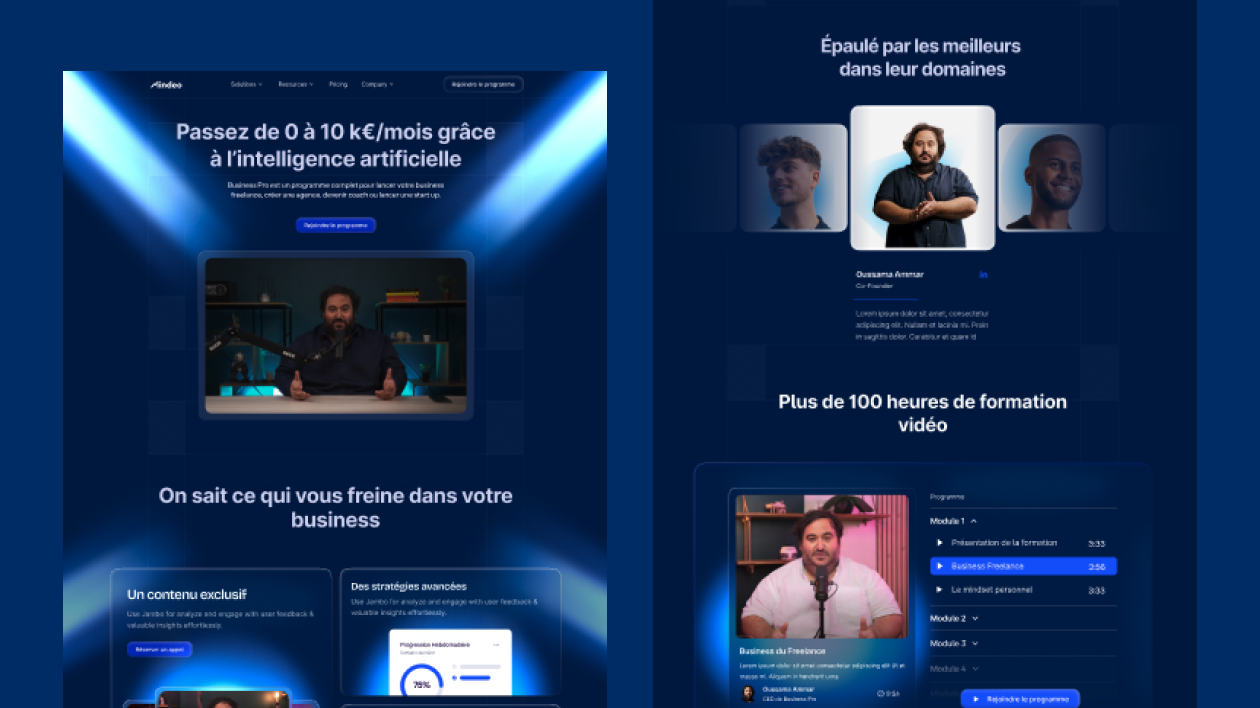
Task: Expand the Company menu in the navbar
Action: coord(377,84)
